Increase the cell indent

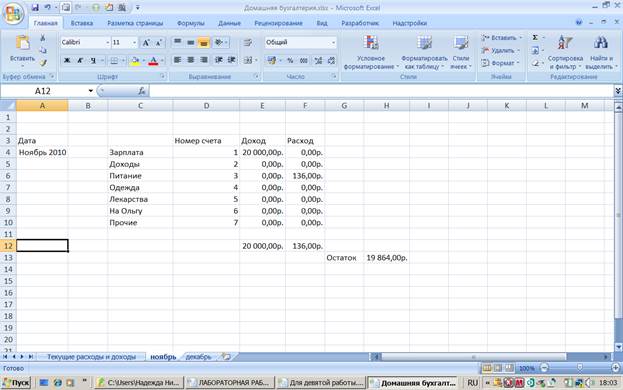[x=231, y=60]
